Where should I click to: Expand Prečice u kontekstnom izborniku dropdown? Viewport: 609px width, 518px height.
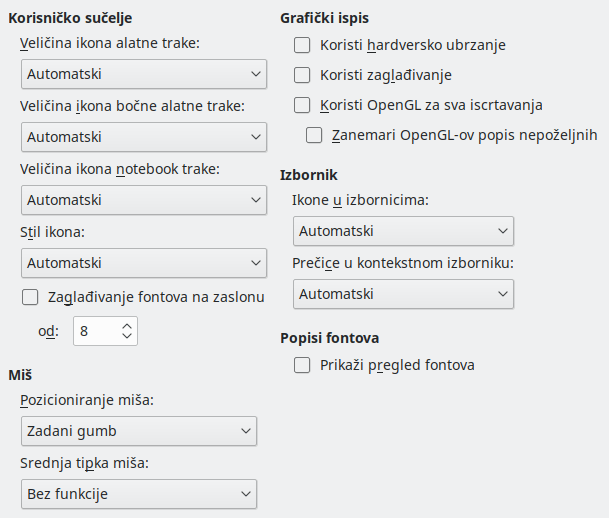403,294
